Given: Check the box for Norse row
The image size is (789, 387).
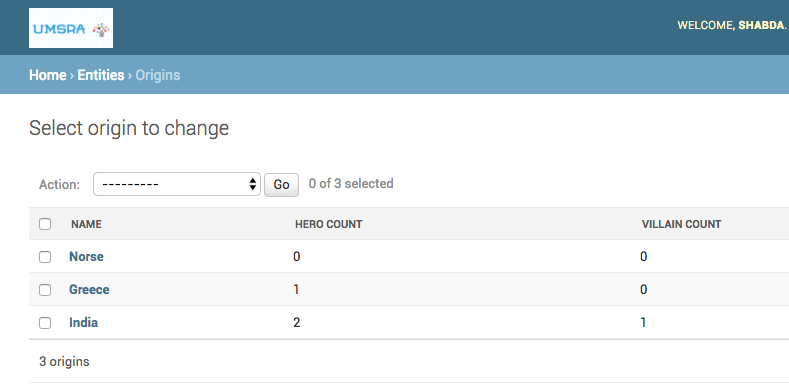Looking at the screenshot, I should click(45, 257).
